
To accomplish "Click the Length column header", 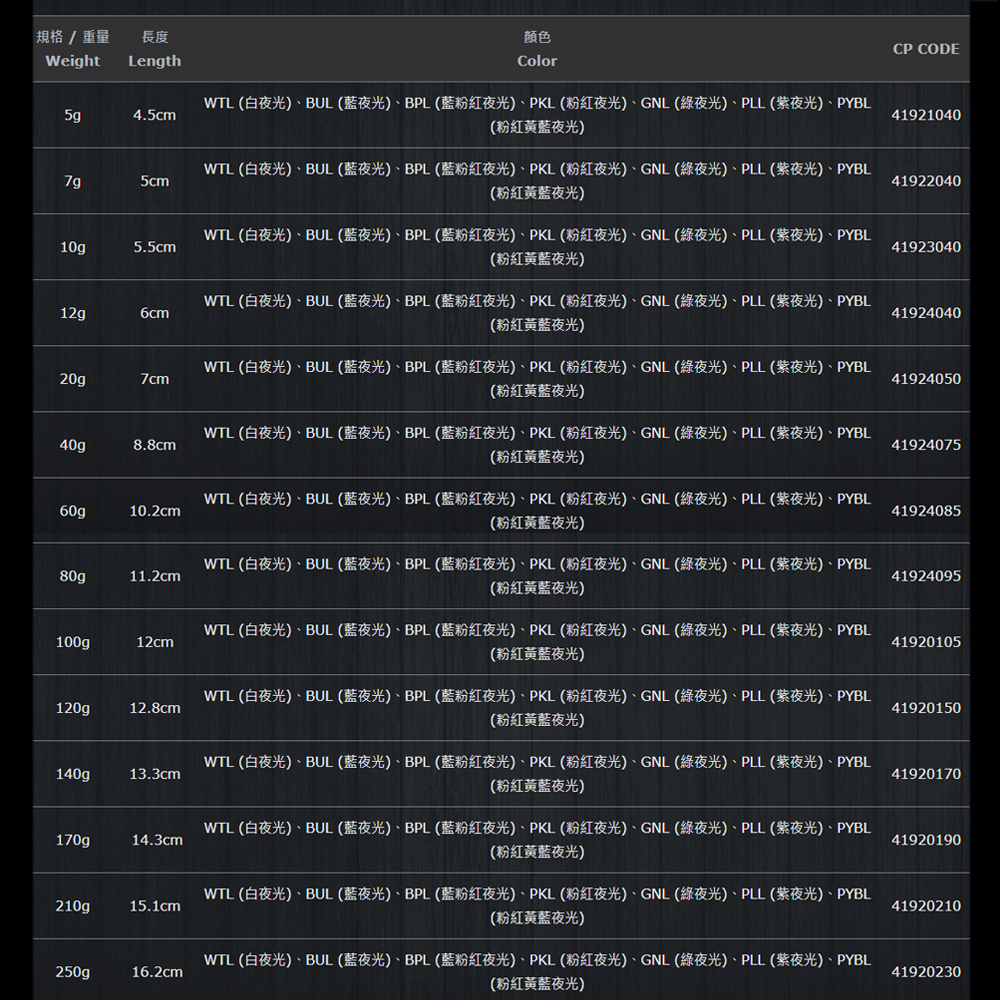I will click(x=155, y=50).
